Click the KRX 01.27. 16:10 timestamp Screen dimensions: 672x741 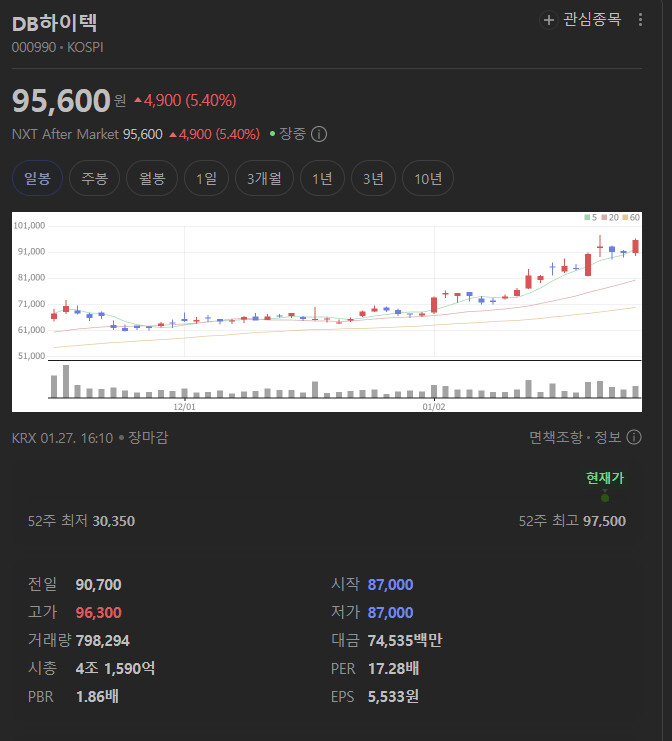pos(62,438)
